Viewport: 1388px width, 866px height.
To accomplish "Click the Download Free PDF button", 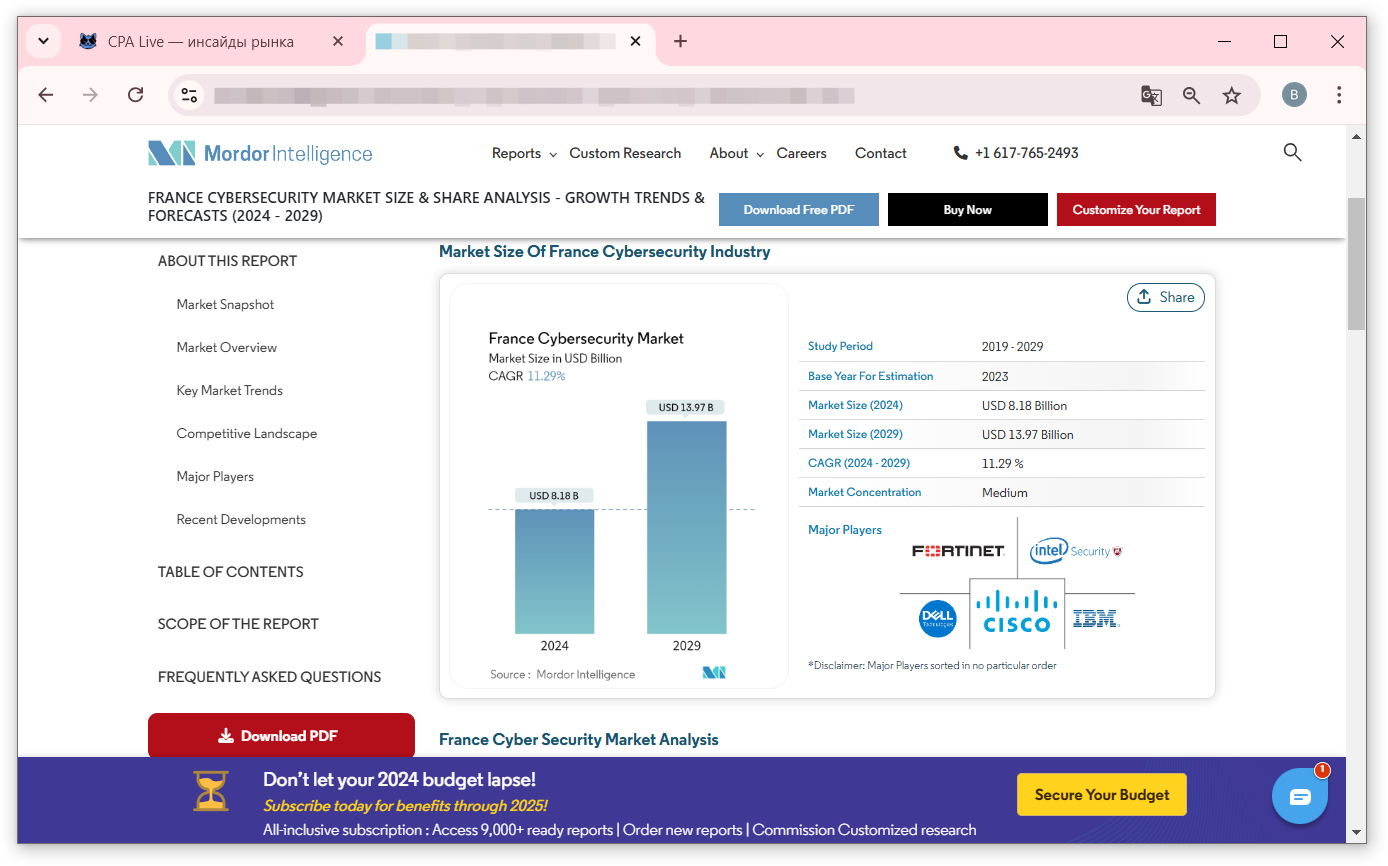I will (x=799, y=209).
